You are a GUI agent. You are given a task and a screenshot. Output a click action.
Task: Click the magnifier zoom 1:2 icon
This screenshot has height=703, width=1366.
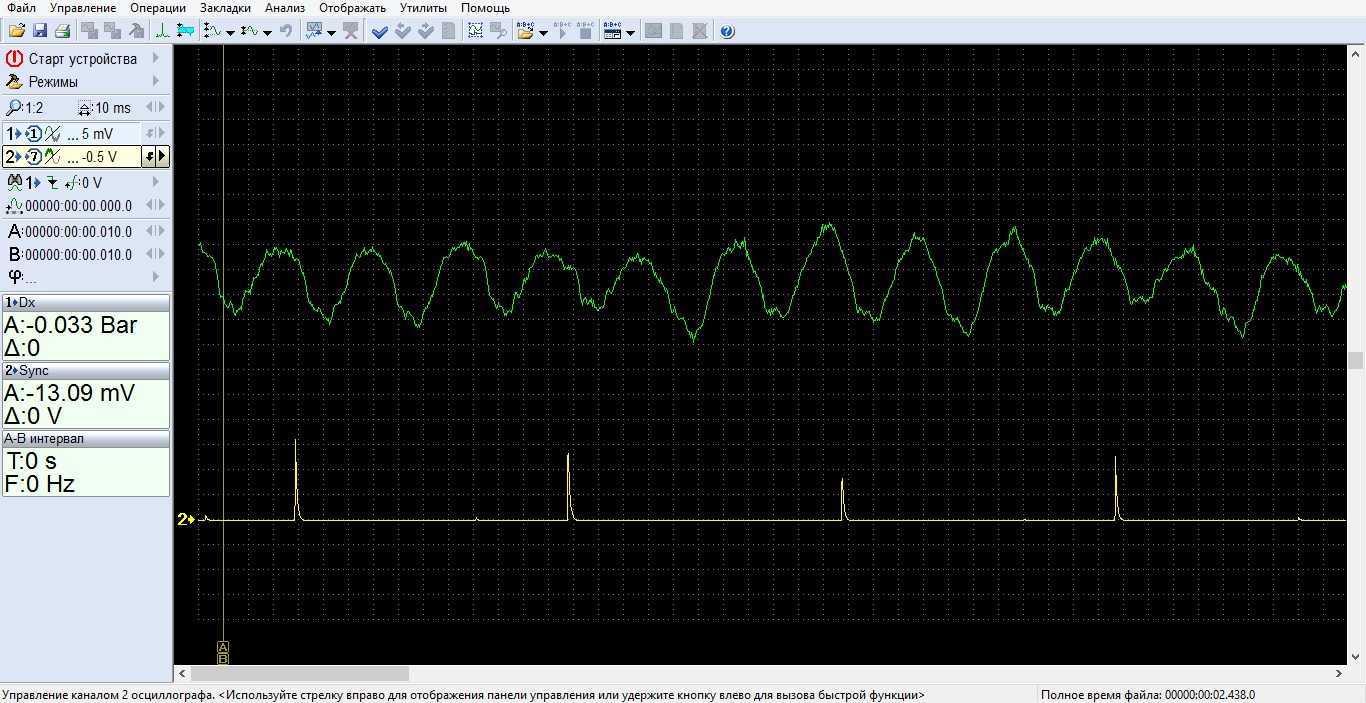14,108
